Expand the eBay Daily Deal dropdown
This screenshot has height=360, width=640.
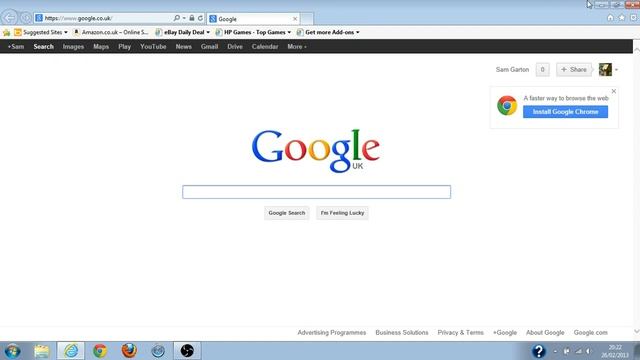(208, 32)
